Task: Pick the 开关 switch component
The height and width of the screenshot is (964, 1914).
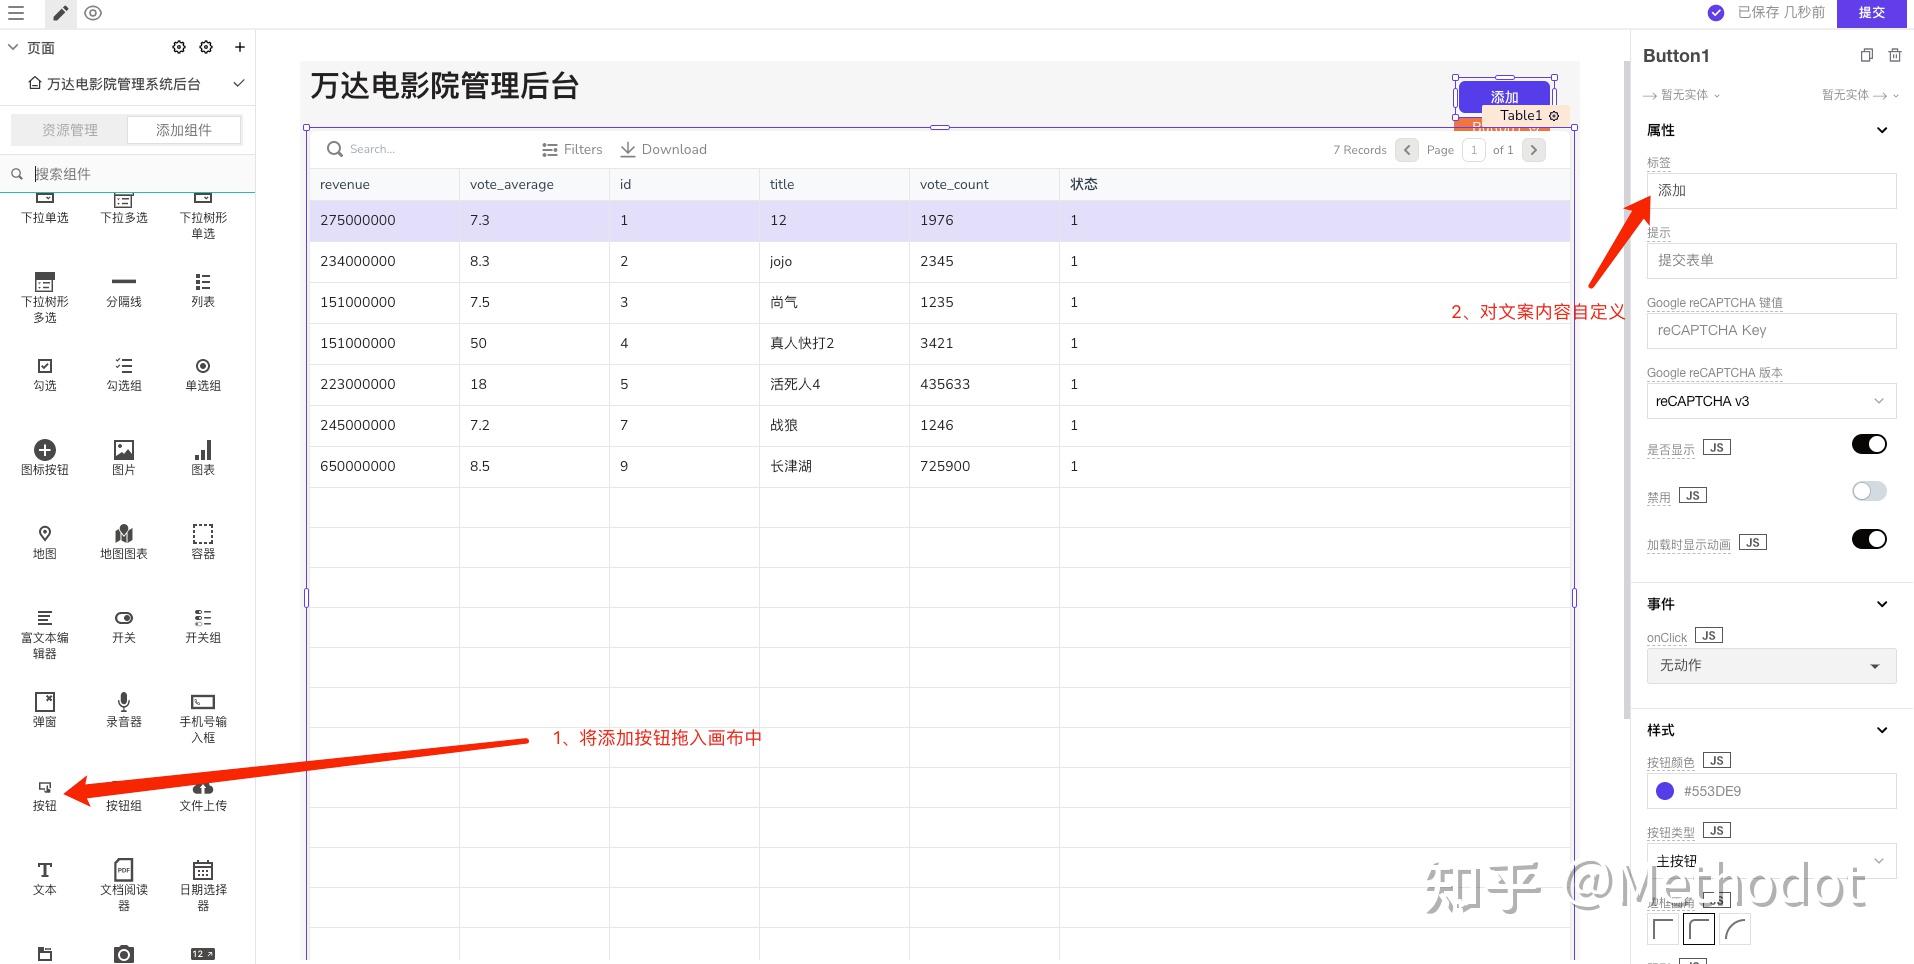Action: click(124, 626)
